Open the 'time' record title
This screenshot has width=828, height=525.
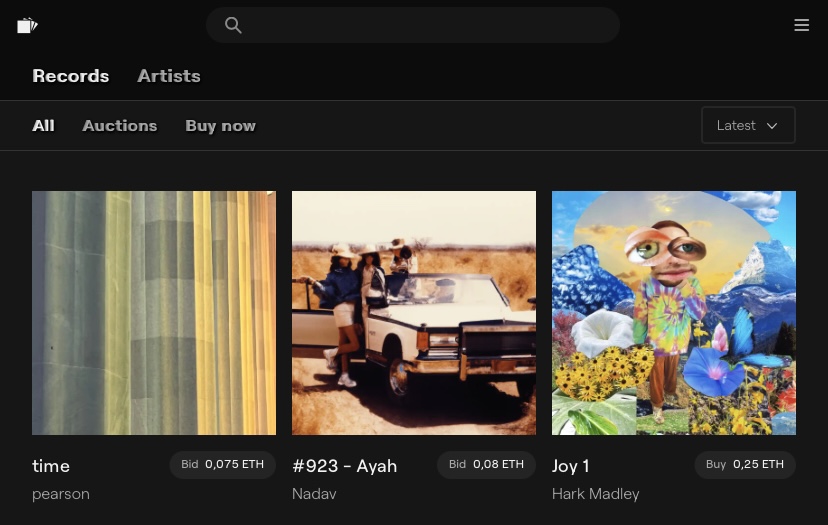pyautogui.click(x=51, y=466)
